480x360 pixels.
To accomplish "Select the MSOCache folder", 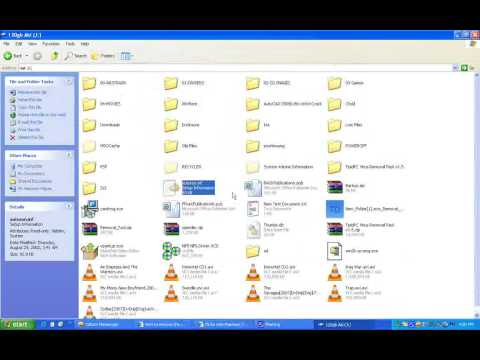I will point(101,146).
